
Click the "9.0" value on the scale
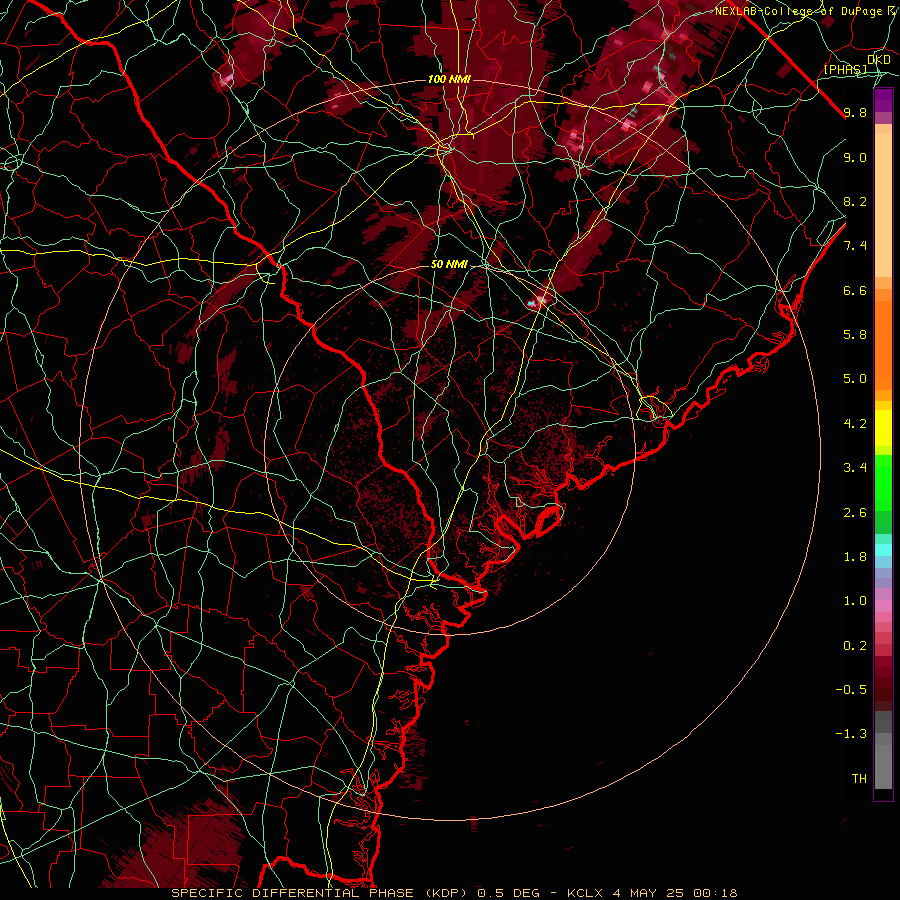click(x=855, y=157)
